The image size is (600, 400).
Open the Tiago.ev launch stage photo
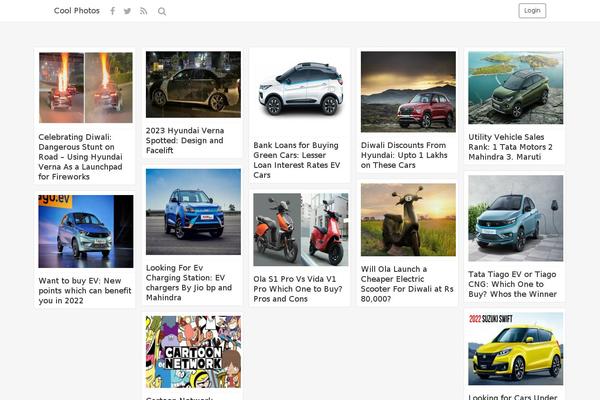tap(86, 231)
